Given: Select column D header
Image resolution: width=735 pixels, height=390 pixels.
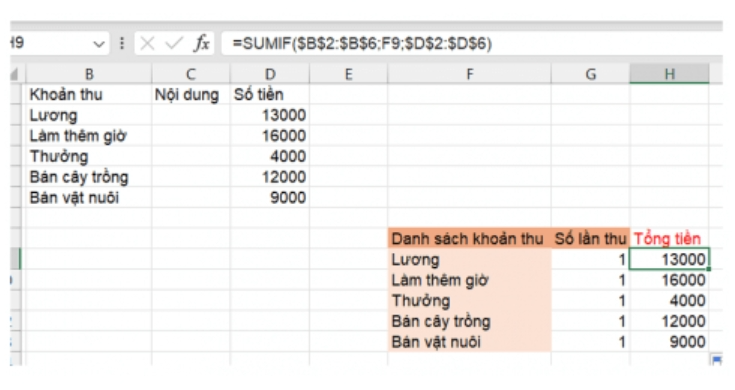Looking at the screenshot, I should click(270, 74).
